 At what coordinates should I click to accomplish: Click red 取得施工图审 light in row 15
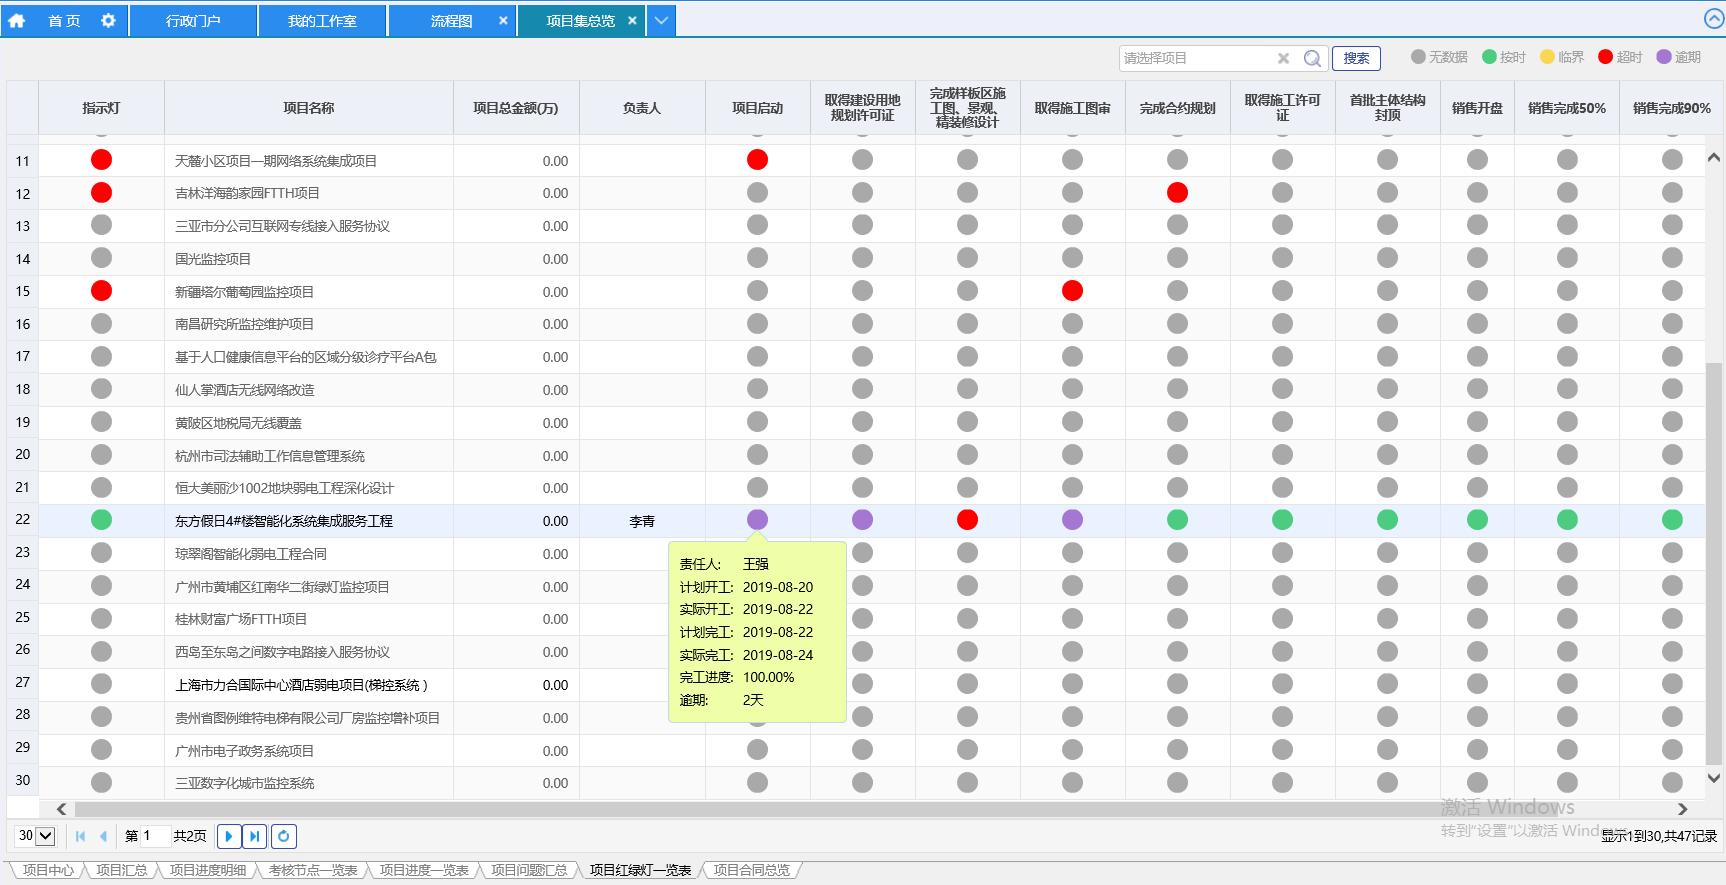click(x=1072, y=291)
